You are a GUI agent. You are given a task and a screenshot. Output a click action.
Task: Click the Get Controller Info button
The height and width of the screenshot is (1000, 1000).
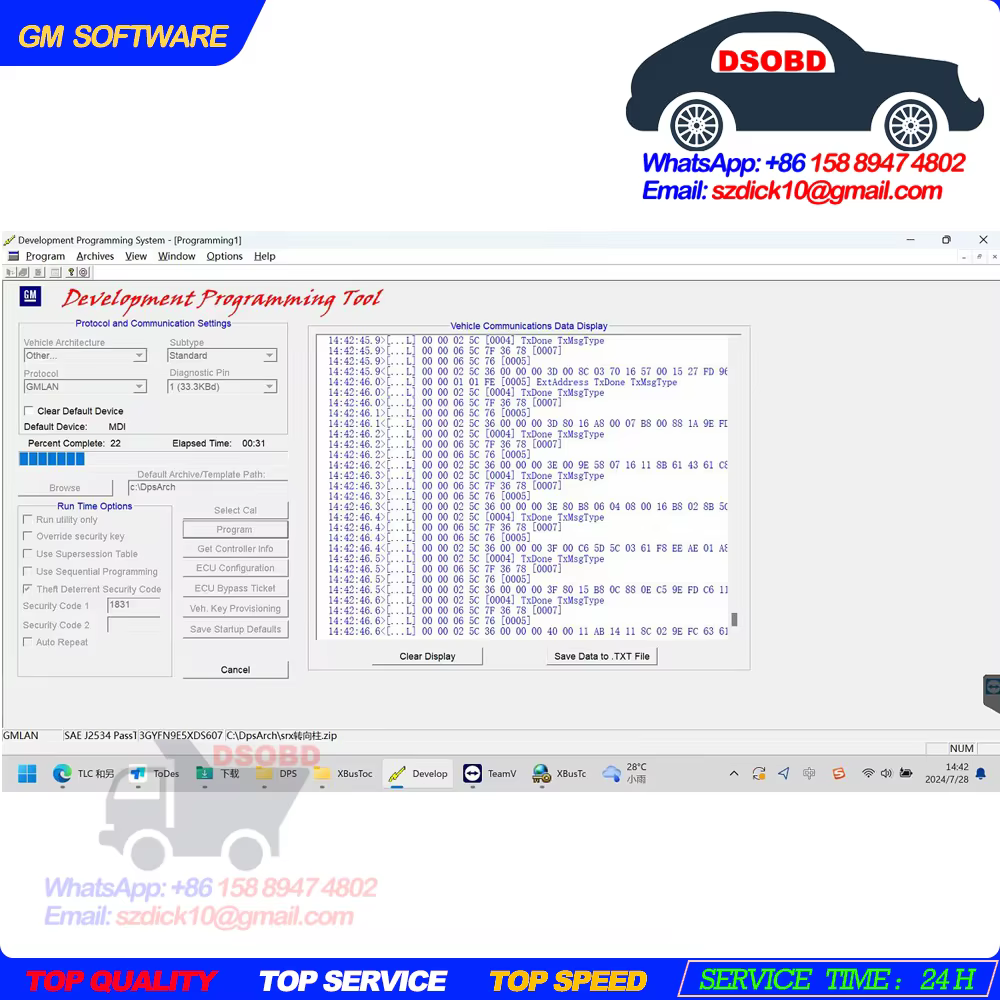point(235,548)
